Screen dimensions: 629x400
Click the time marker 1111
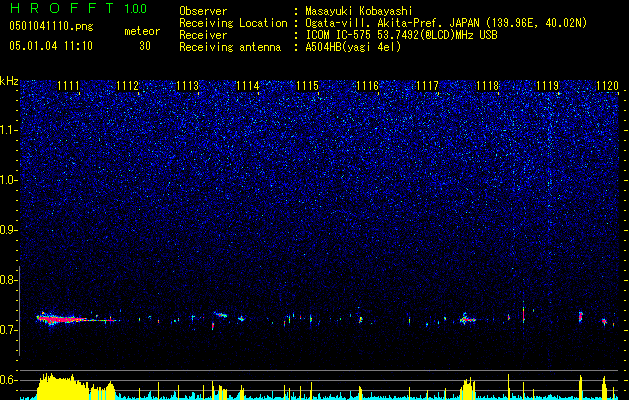tap(68, 85)
